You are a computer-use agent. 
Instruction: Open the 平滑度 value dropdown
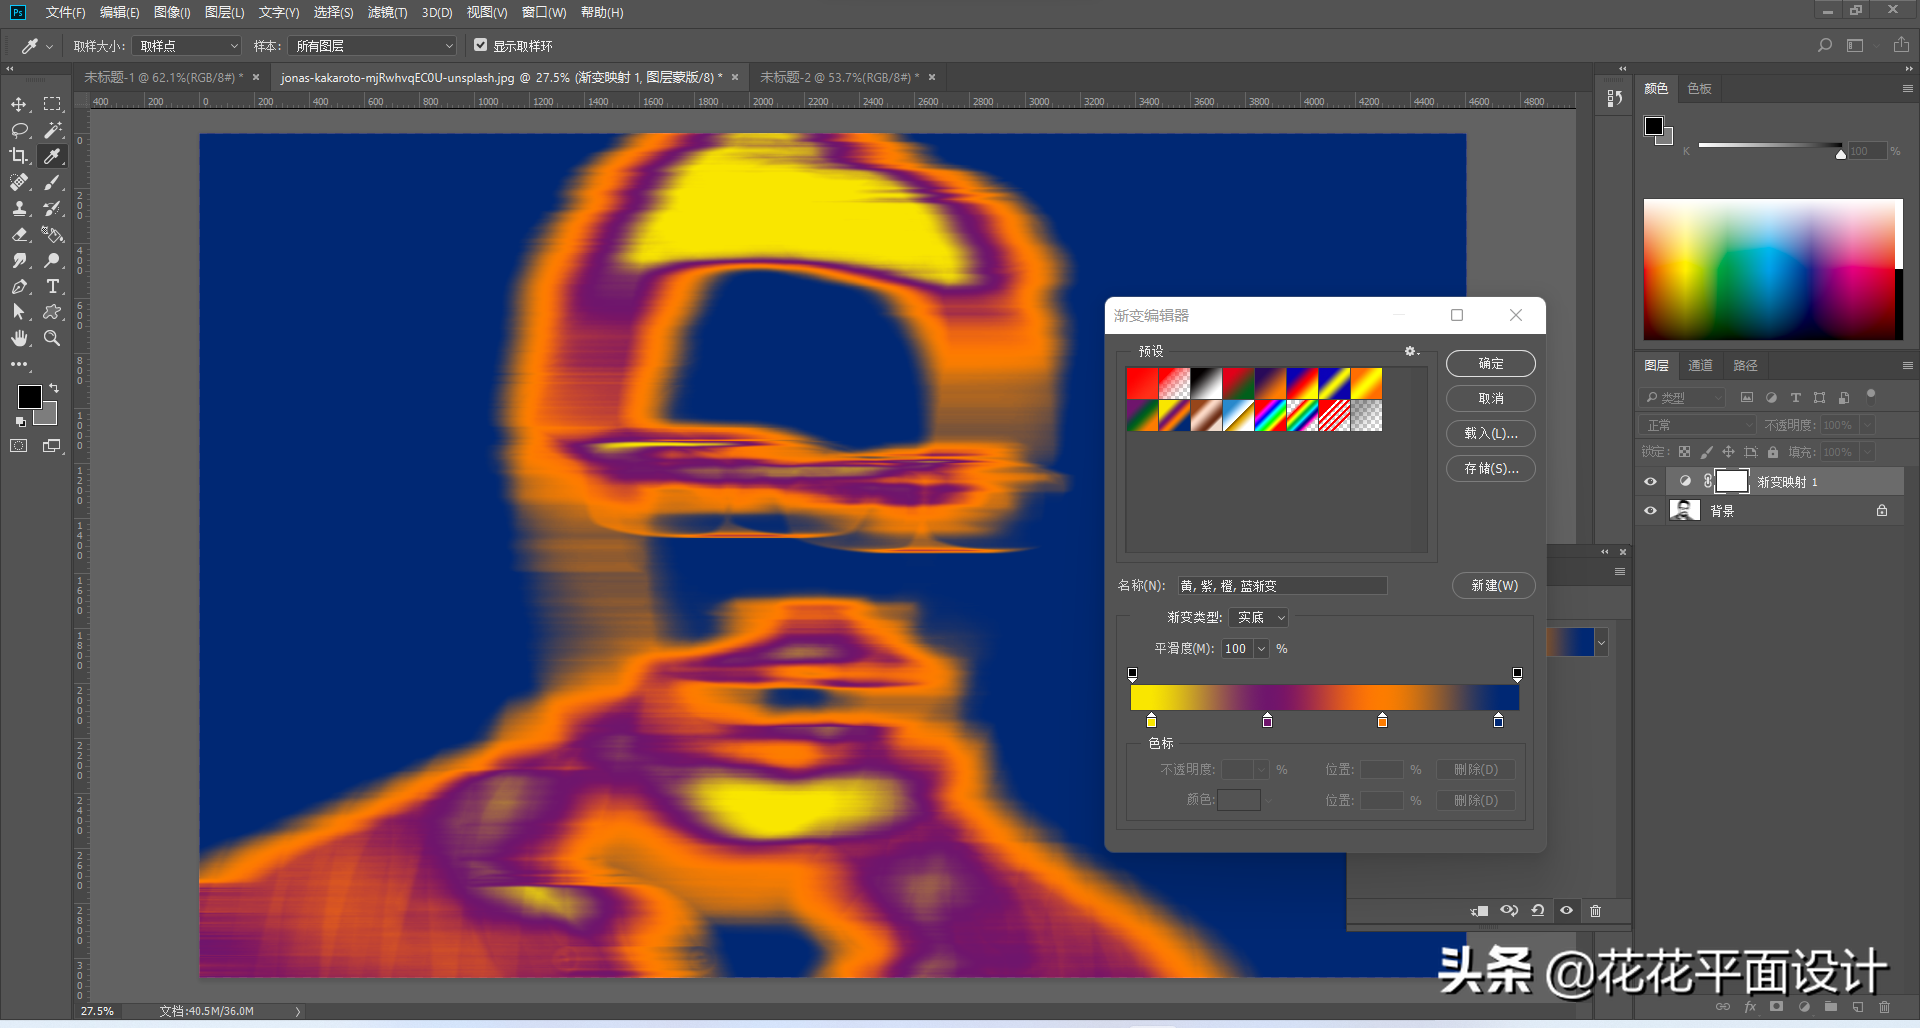tap(1262, 649)
